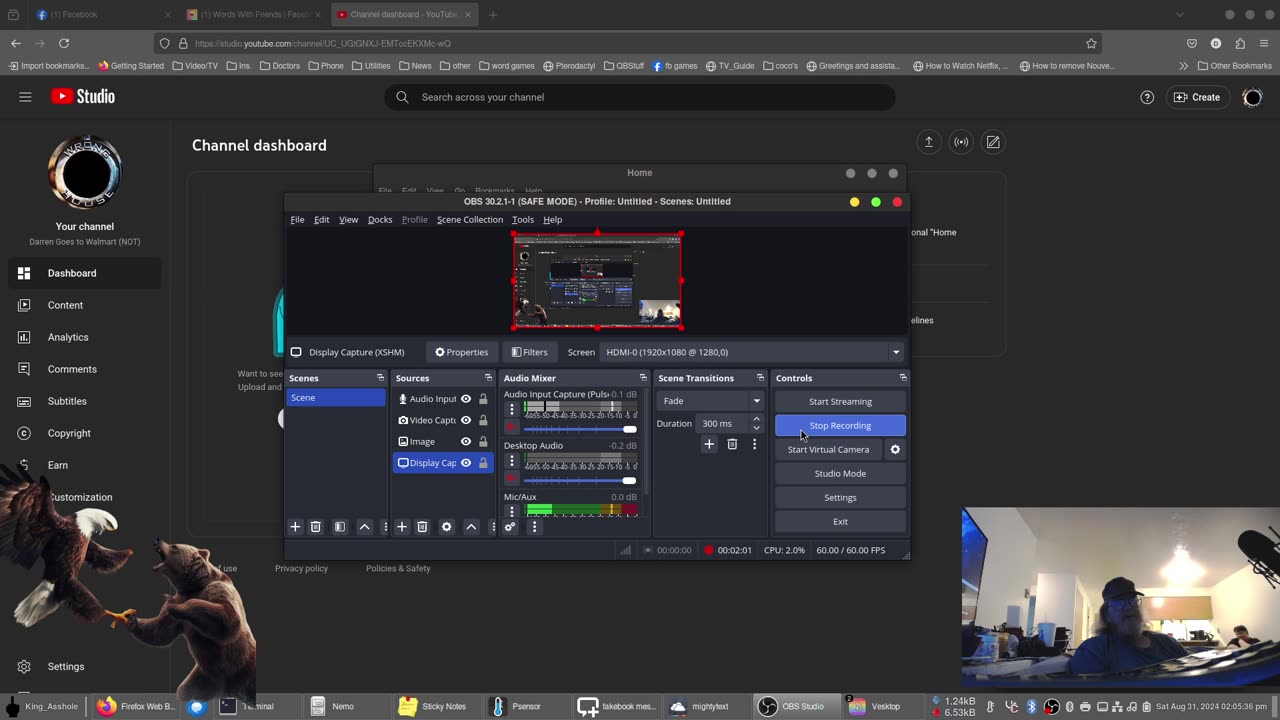Pop out the Scene Transitions dock
The height and width of the screenshot is (720, 1280).
[x=760, y=378]
